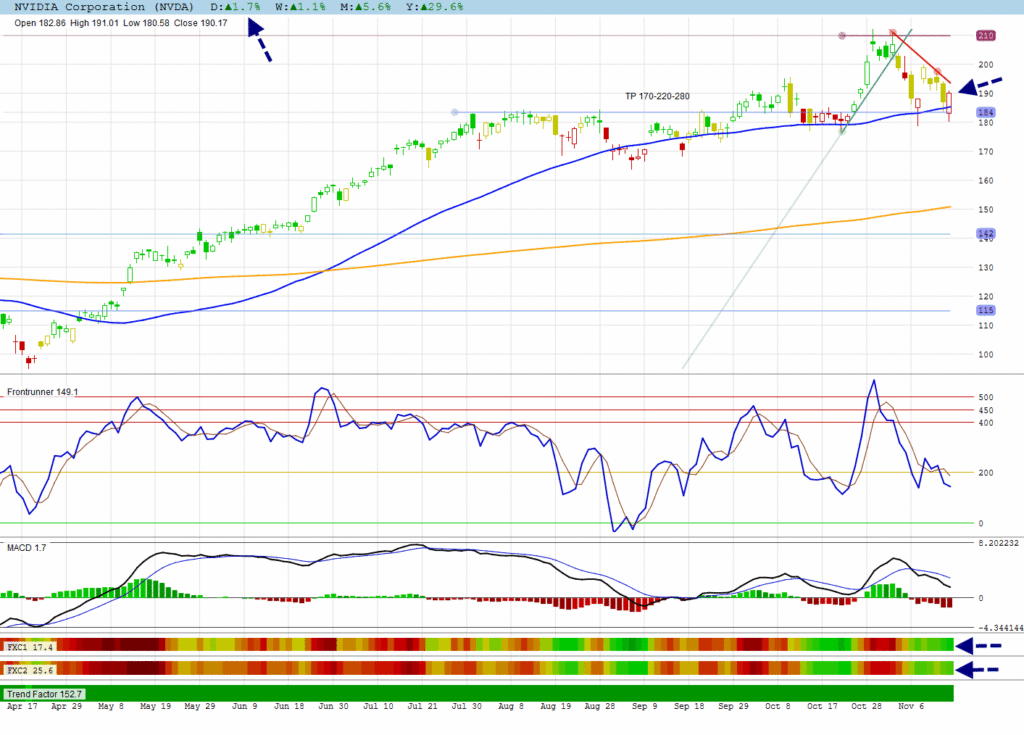Select the 142 price level tag
The image size is (1024, 735).
(984, 234)
